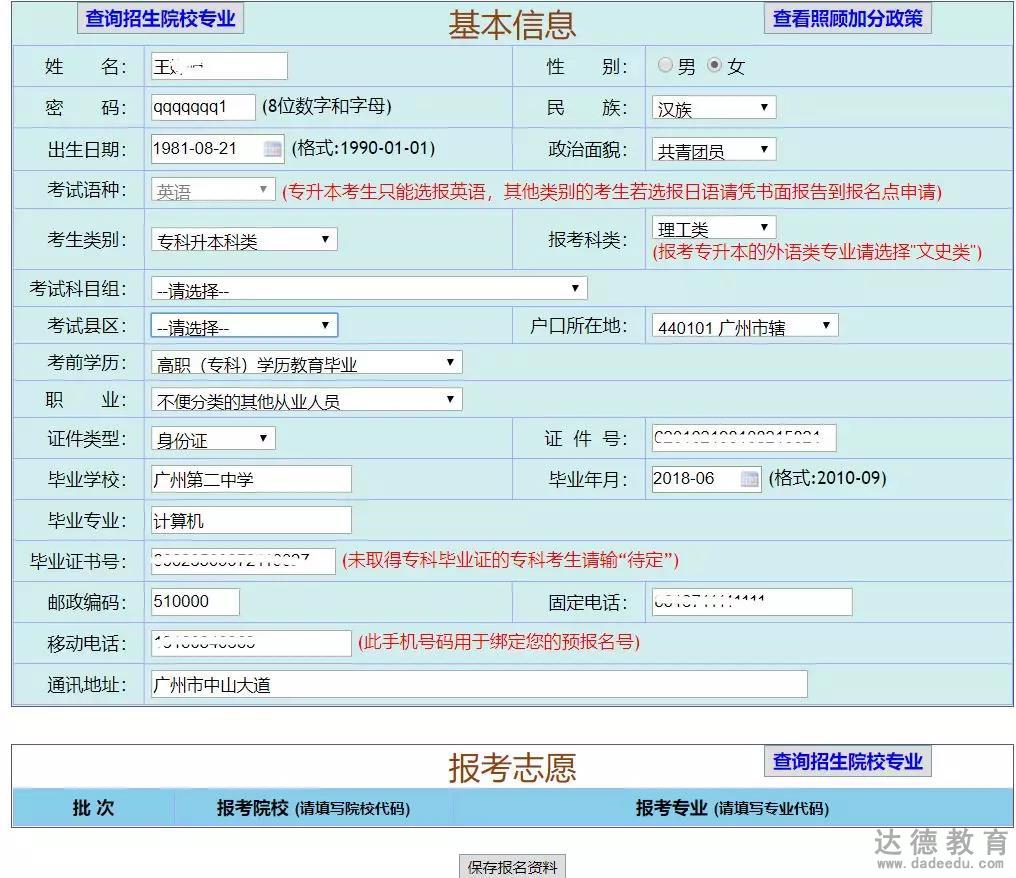Click the red note about 外语类专业请选择文史类

[x=817, y=251]
